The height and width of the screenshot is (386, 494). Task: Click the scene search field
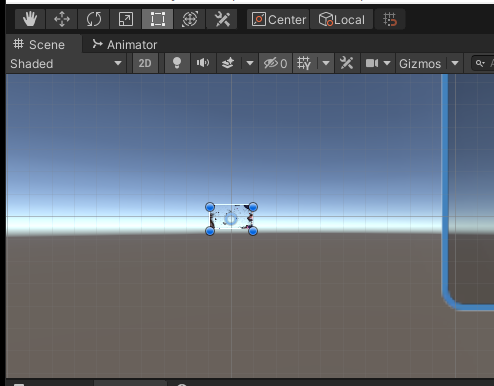click(483, 63)
